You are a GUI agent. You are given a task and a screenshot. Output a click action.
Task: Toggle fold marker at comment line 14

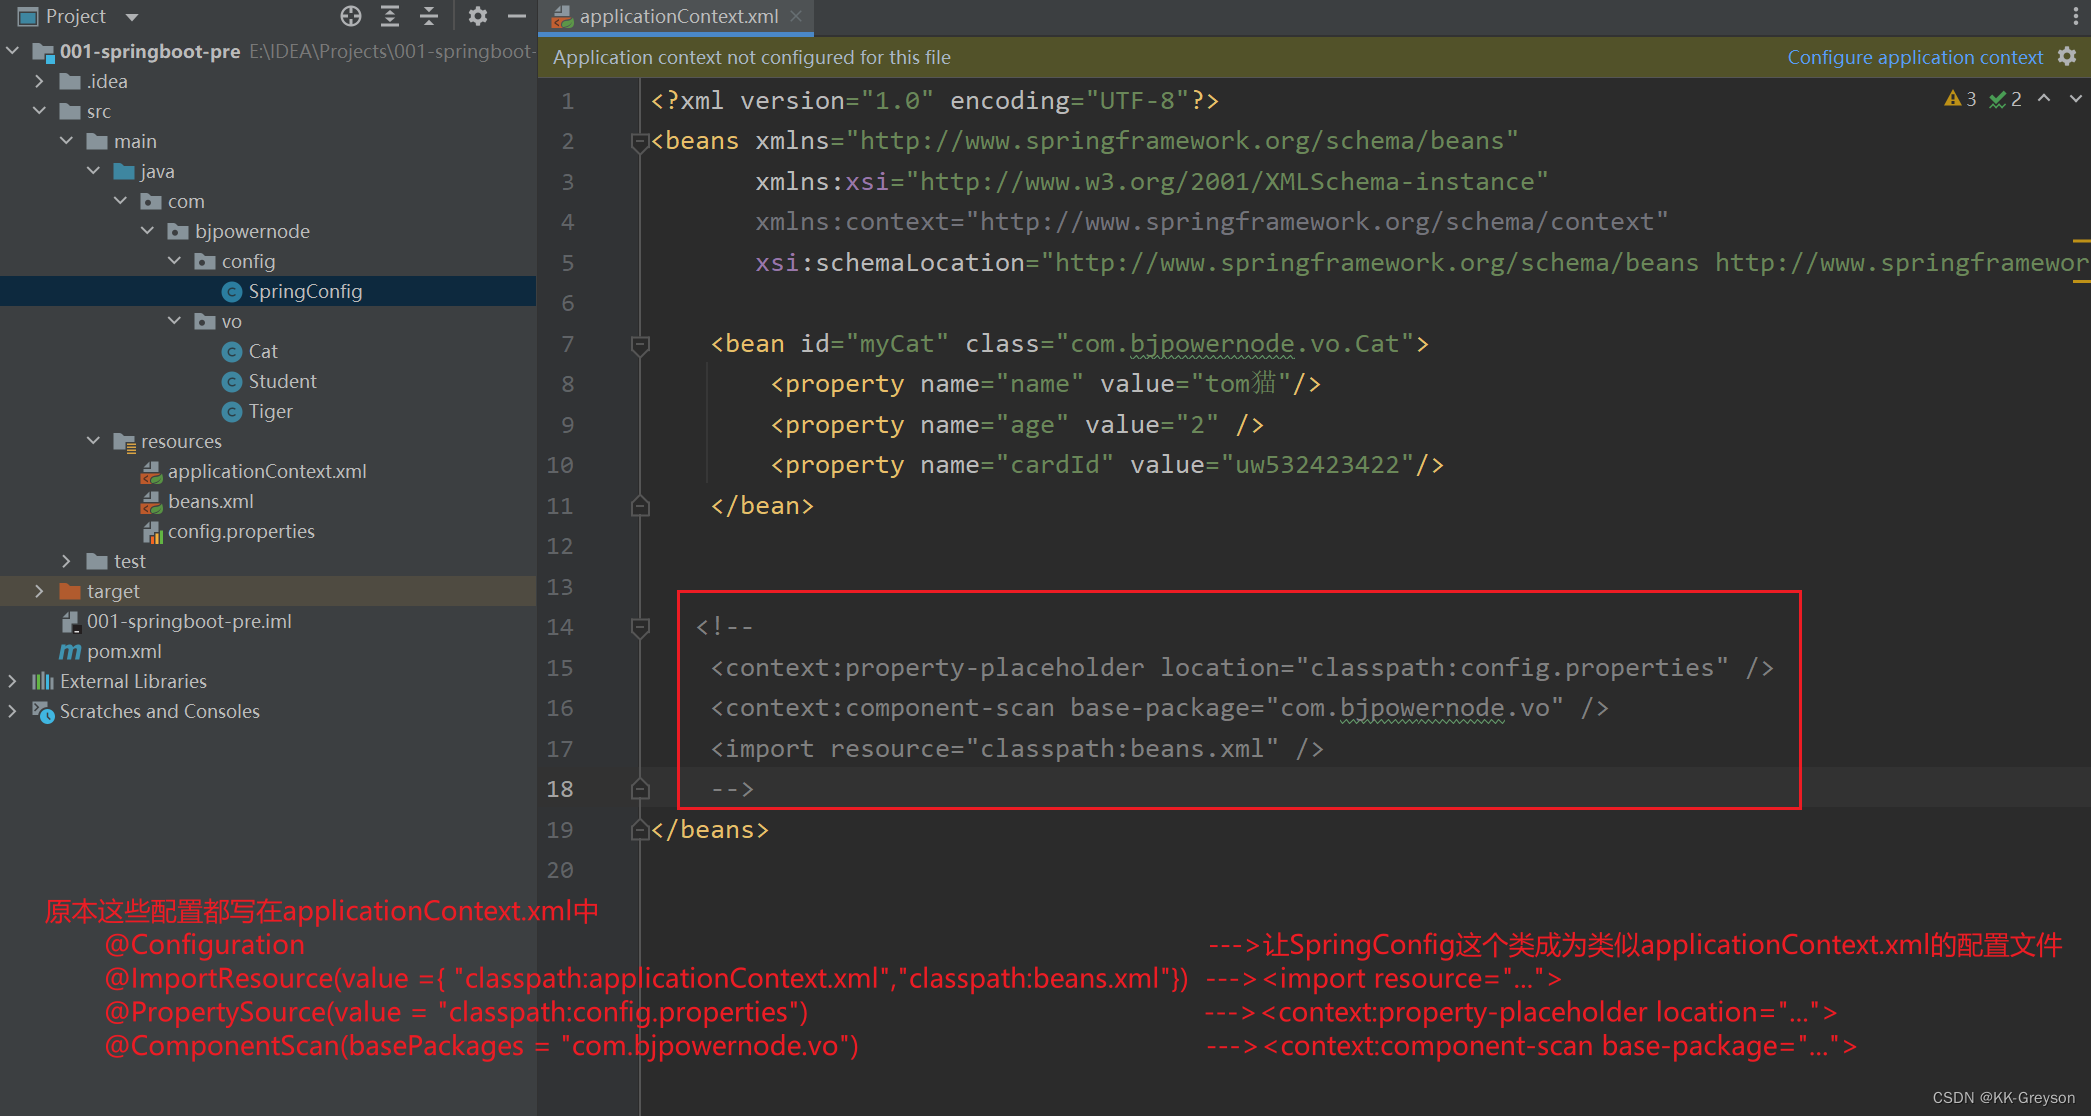[x=640, y=628]
